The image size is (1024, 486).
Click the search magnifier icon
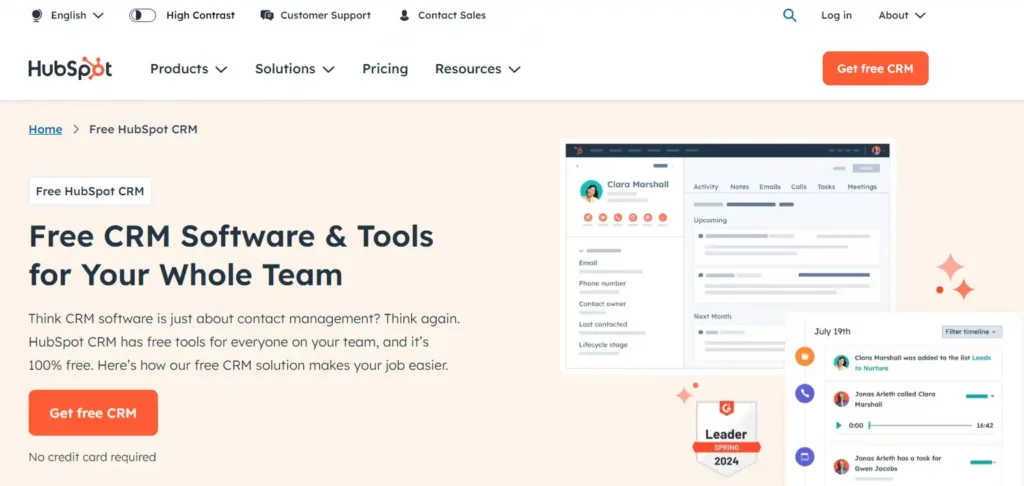click(790, 15)
